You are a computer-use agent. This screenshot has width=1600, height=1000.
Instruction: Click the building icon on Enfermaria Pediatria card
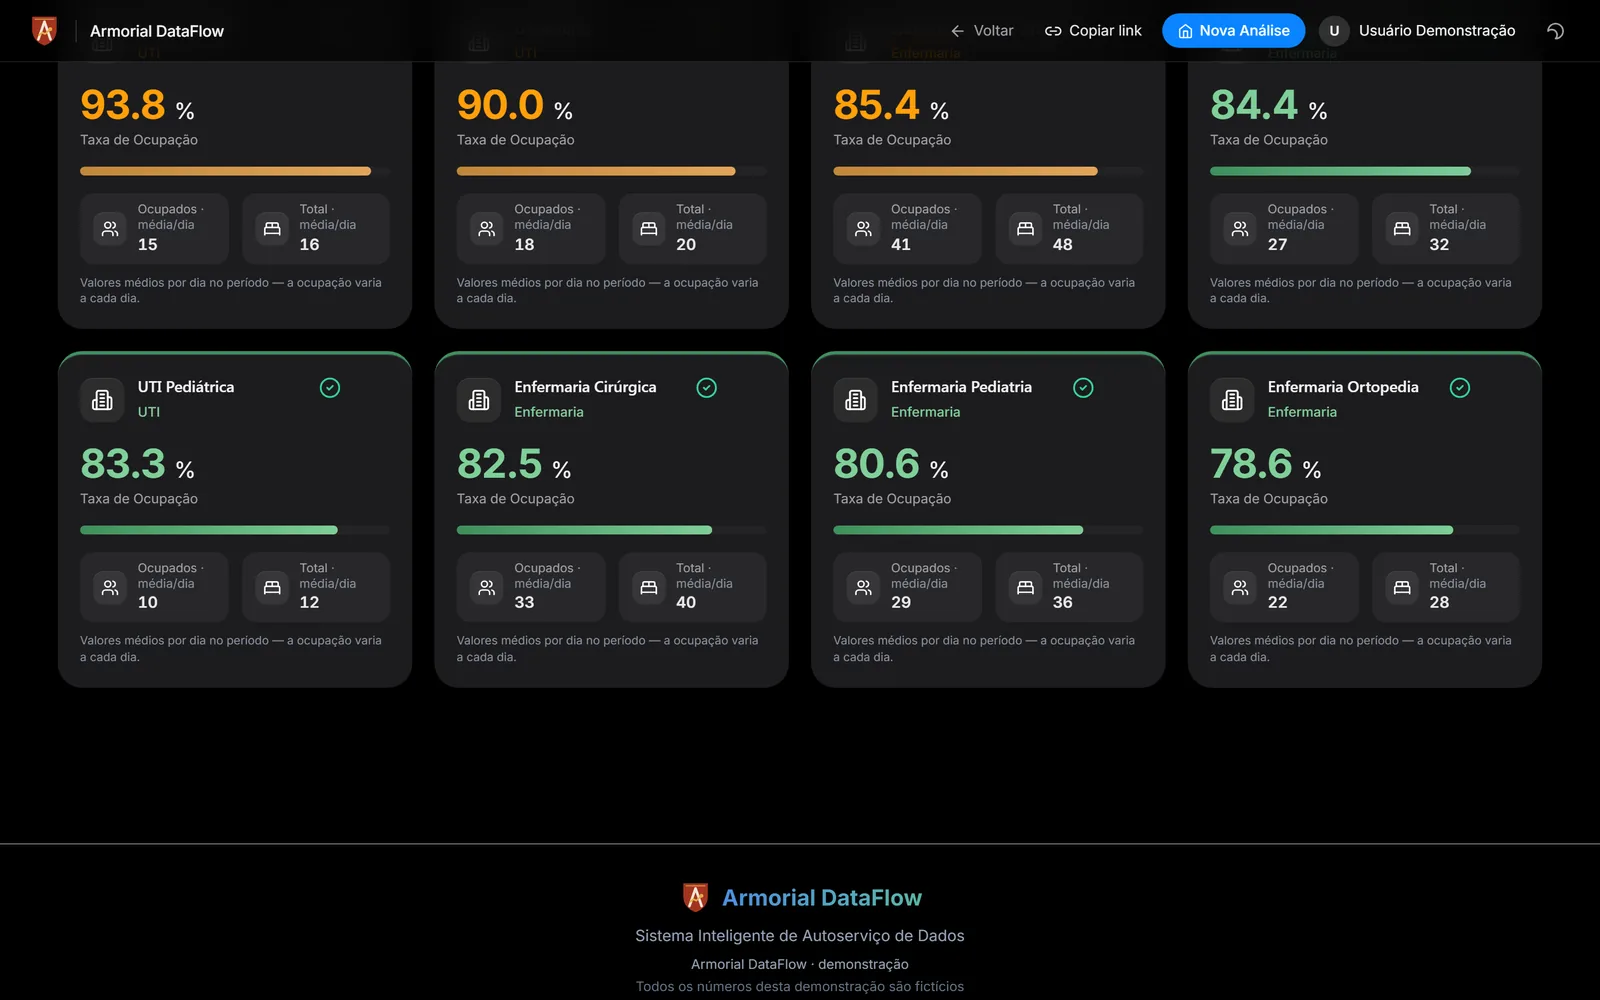856,400
